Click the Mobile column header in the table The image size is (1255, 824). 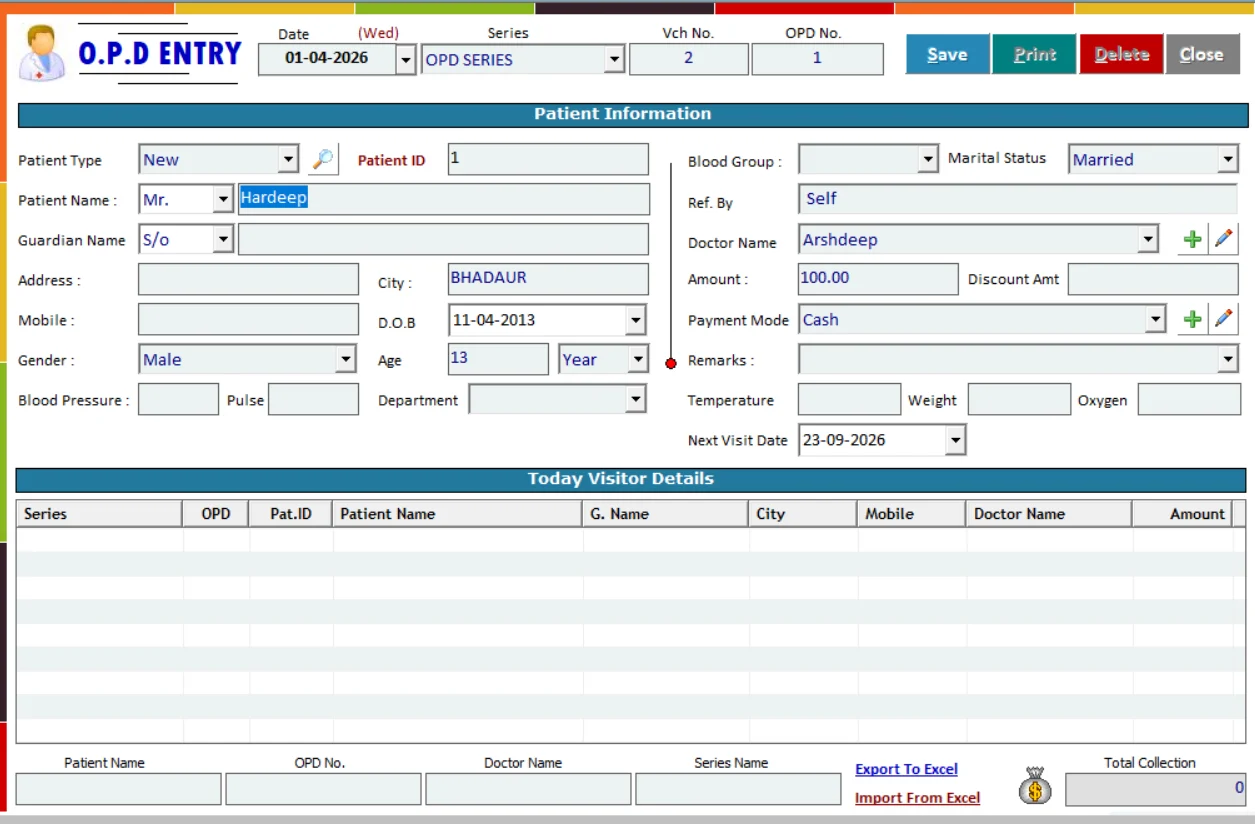point(911,514)
